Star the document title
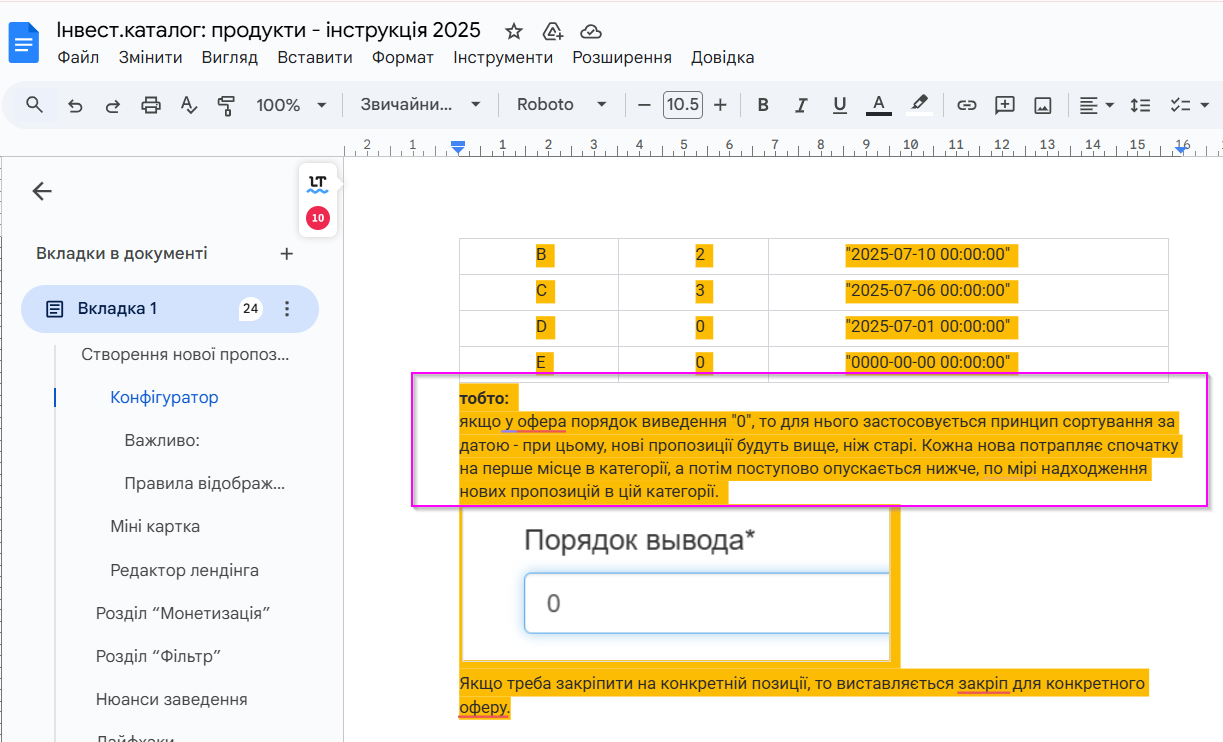The width and height of the screenshot is (1223, 742). (x=513, y=30)
